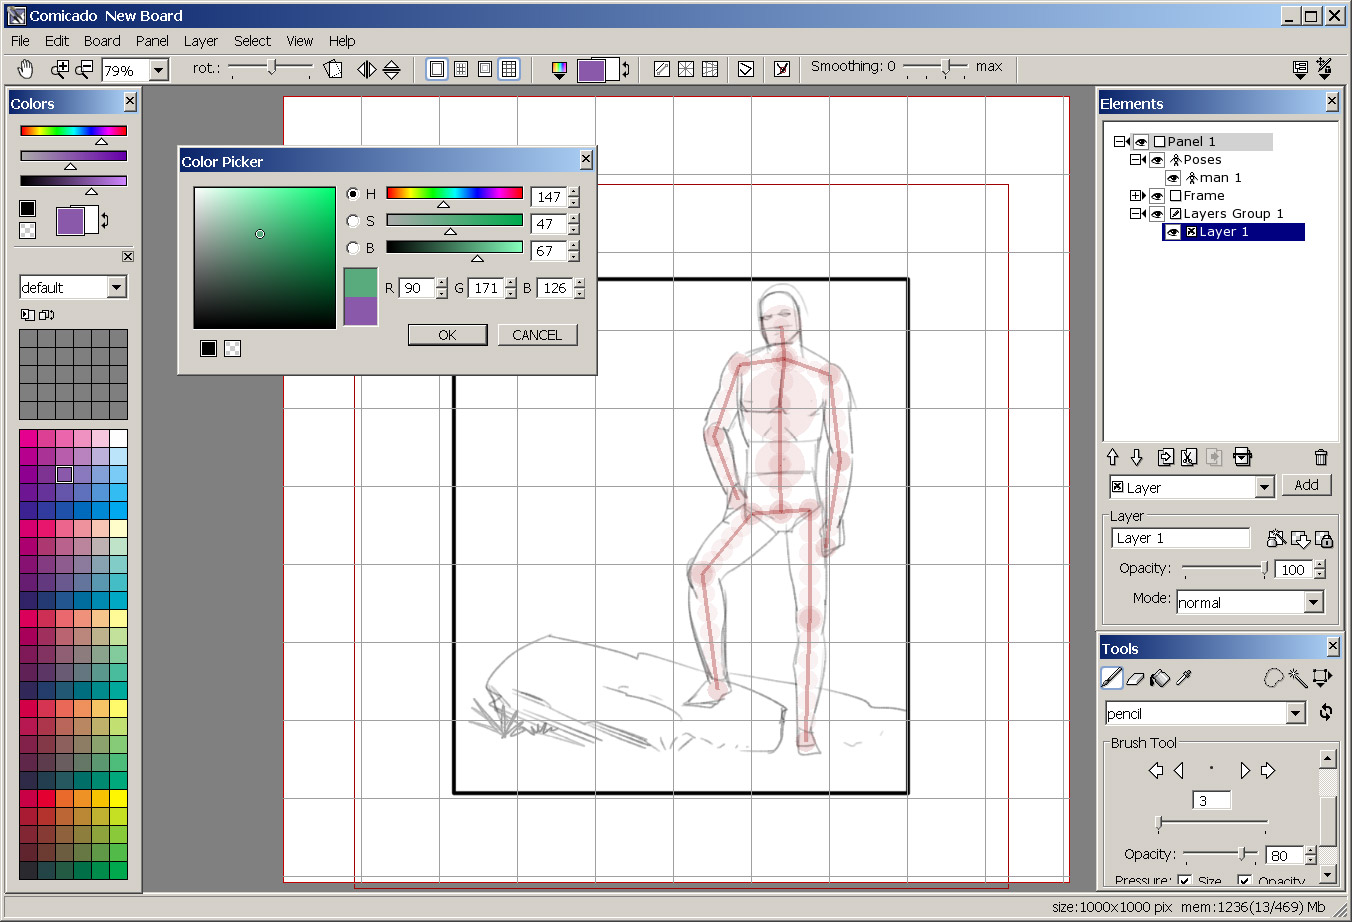The height and width of the screenshot is (922, 1352).
Task: Select the S radio button in Color Picker
Action: point(352,221)
